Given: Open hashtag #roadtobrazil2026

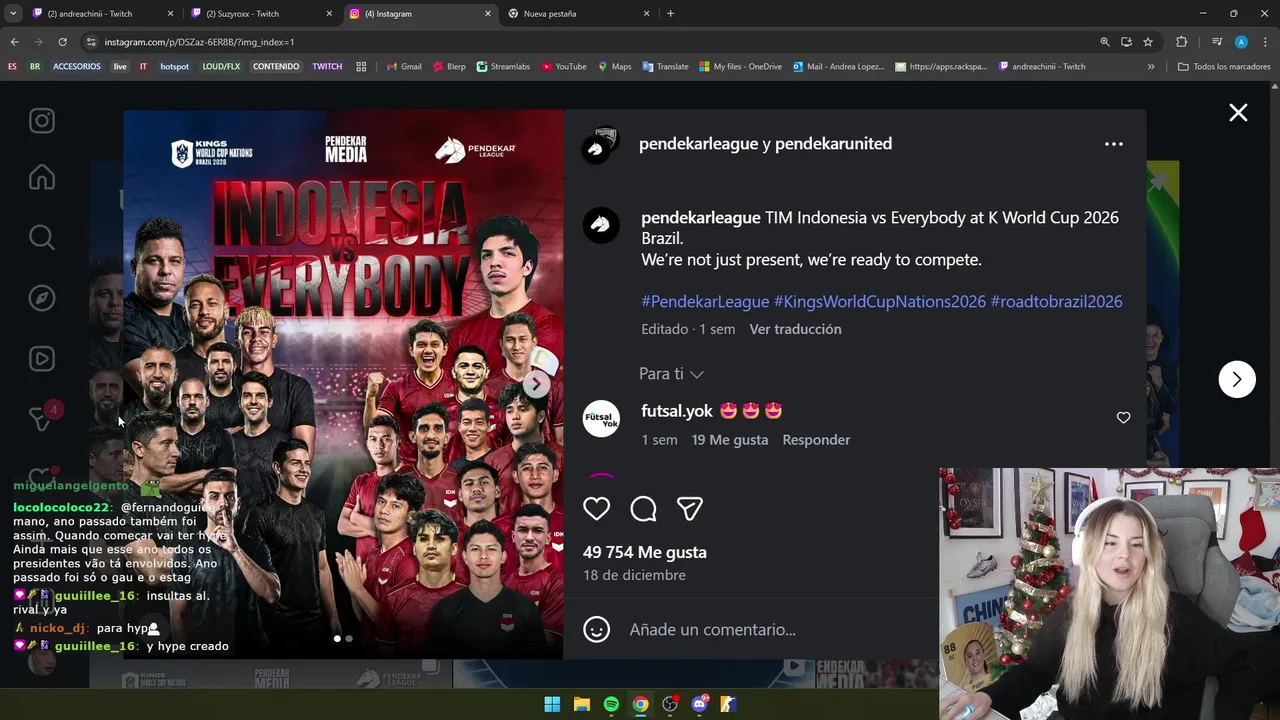Looking at the screenshot, I should point(1056,301).
